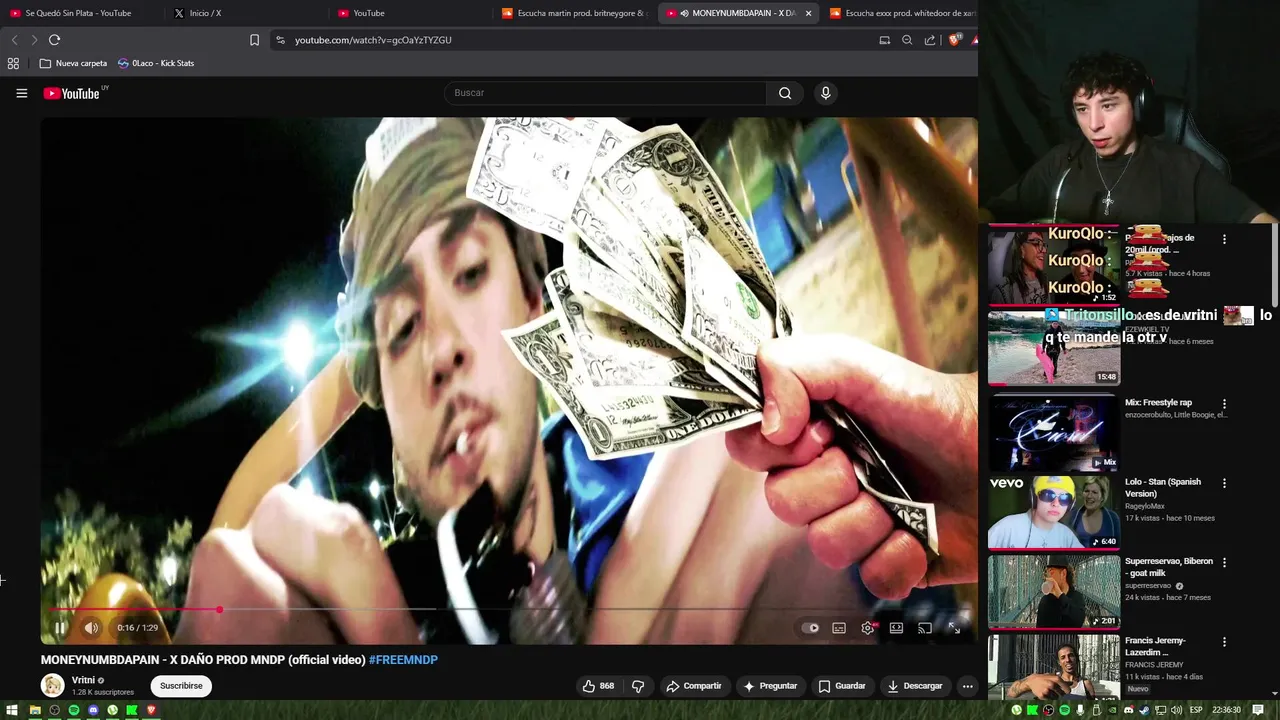Open video player settings gear
The width and height of the screenshot is (1280, 720).
point(868,628)
